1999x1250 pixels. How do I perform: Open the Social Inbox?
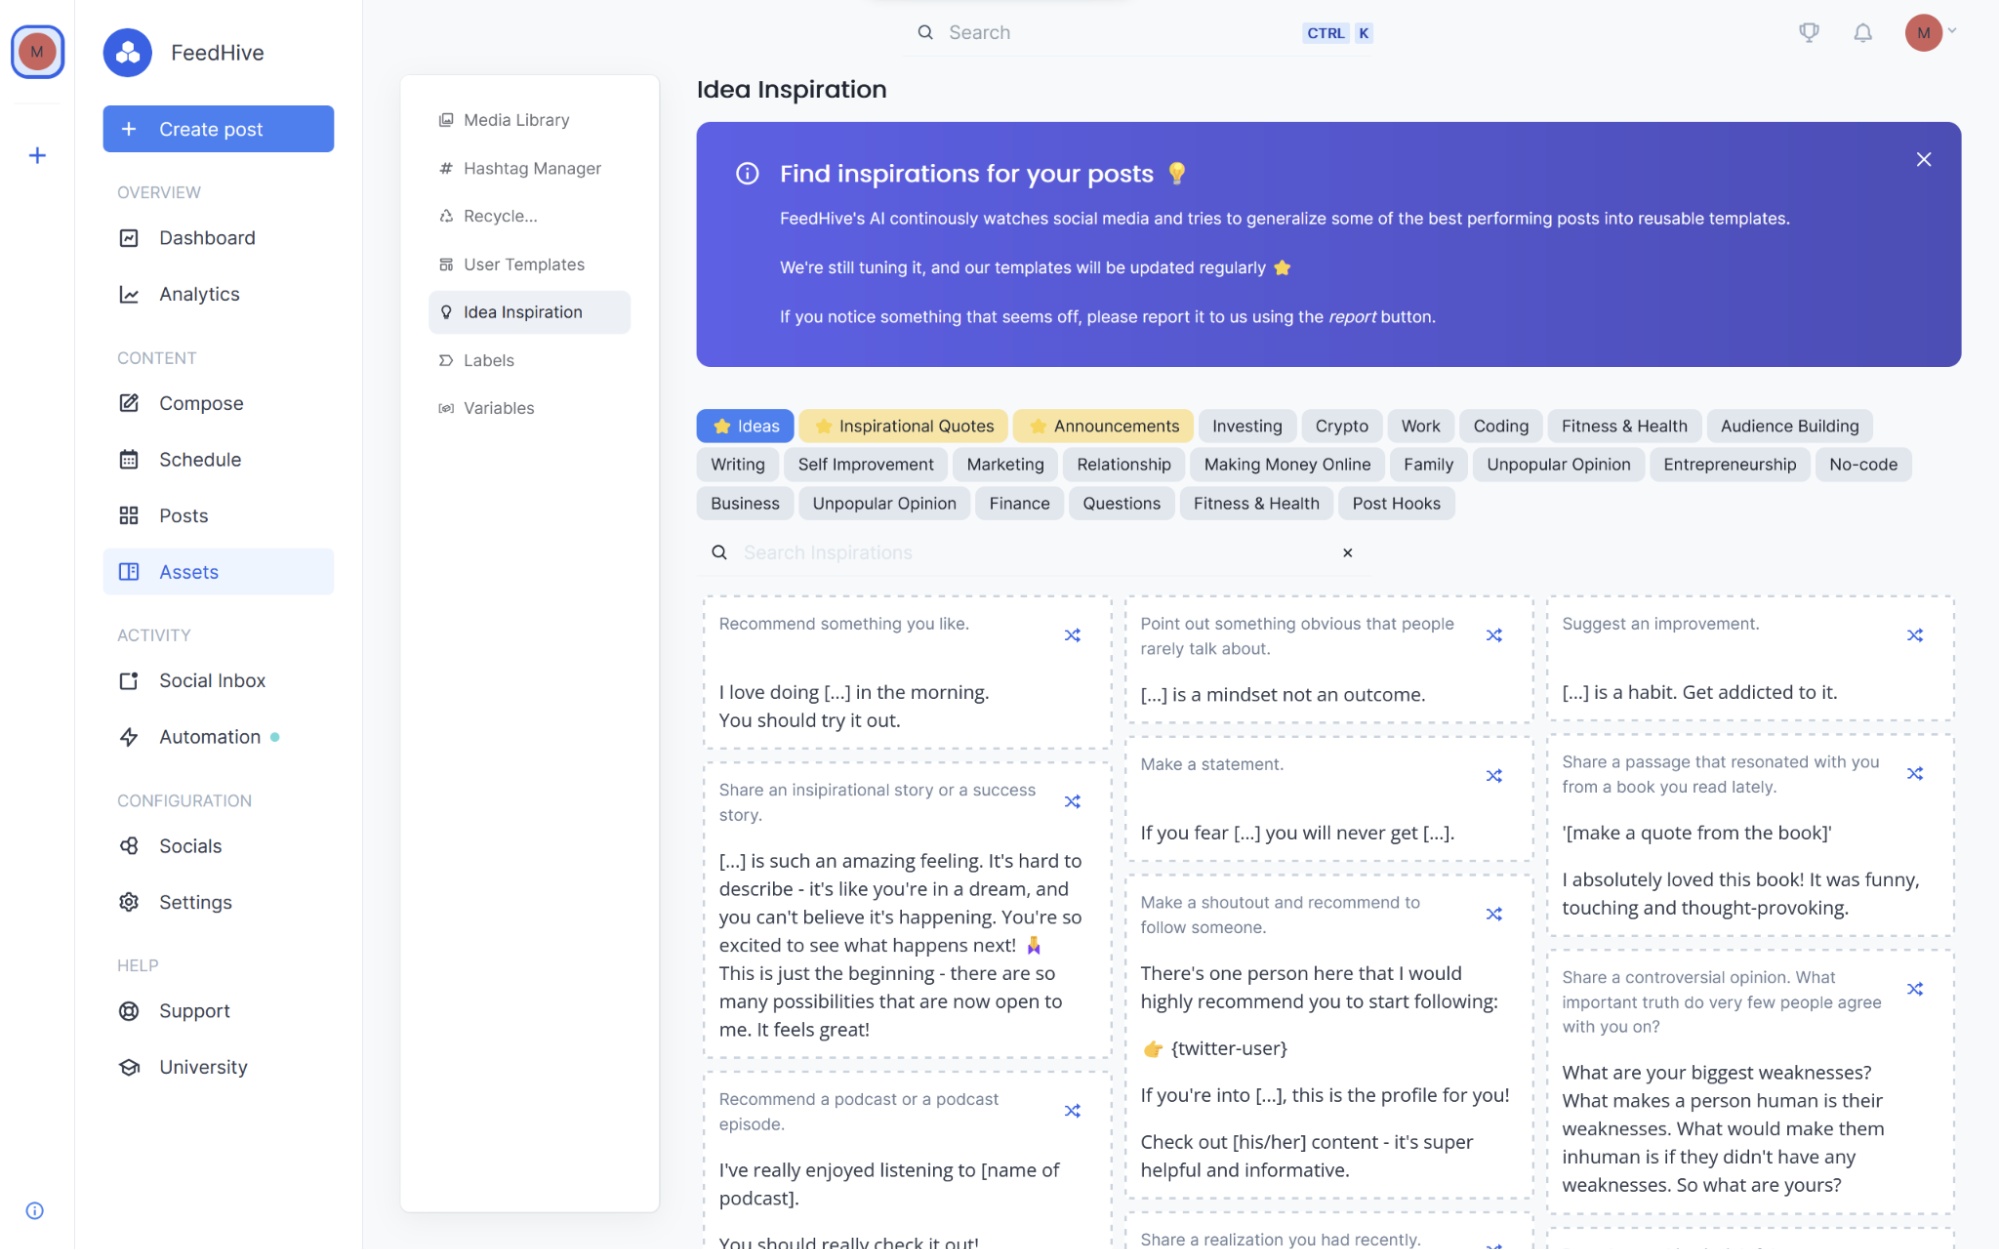point(211,680)
